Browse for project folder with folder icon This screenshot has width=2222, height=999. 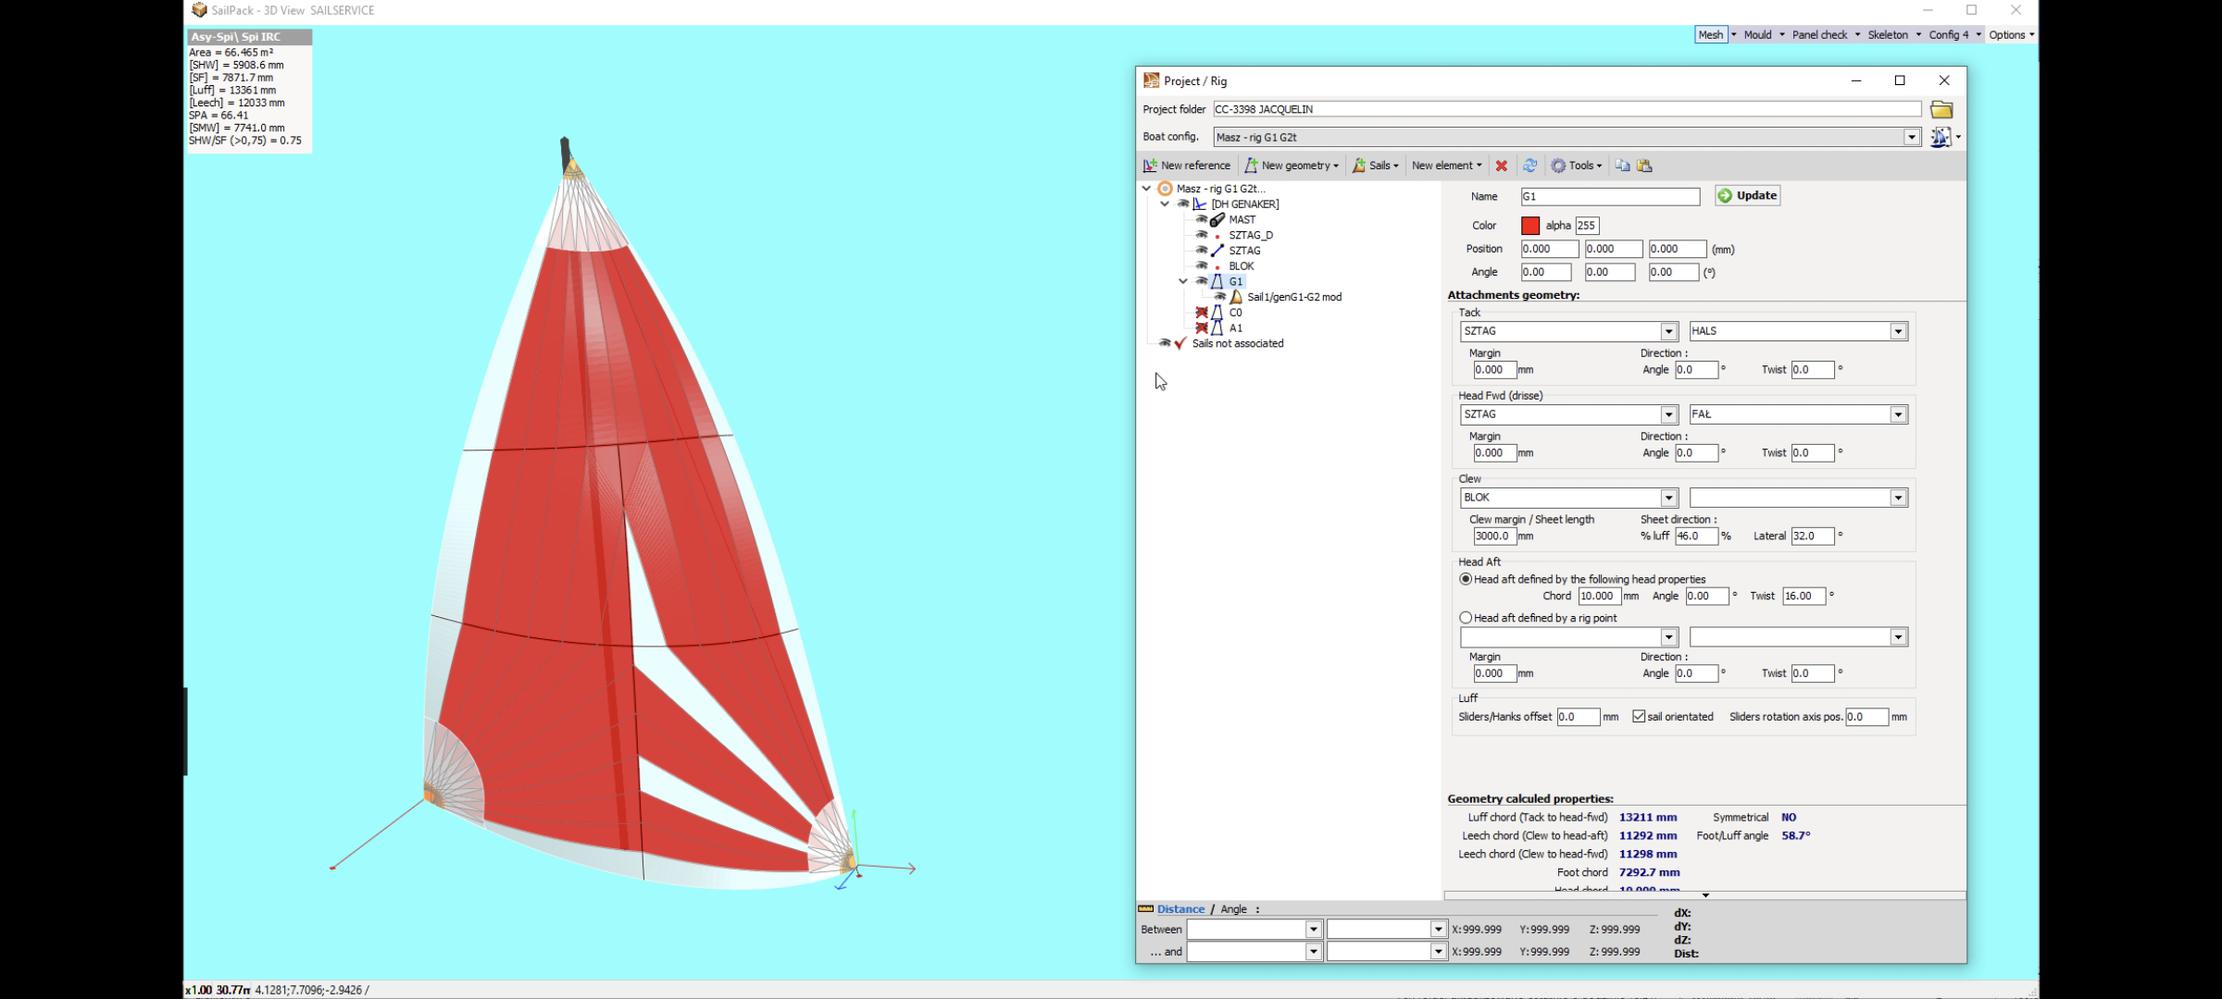[1941, 109]
